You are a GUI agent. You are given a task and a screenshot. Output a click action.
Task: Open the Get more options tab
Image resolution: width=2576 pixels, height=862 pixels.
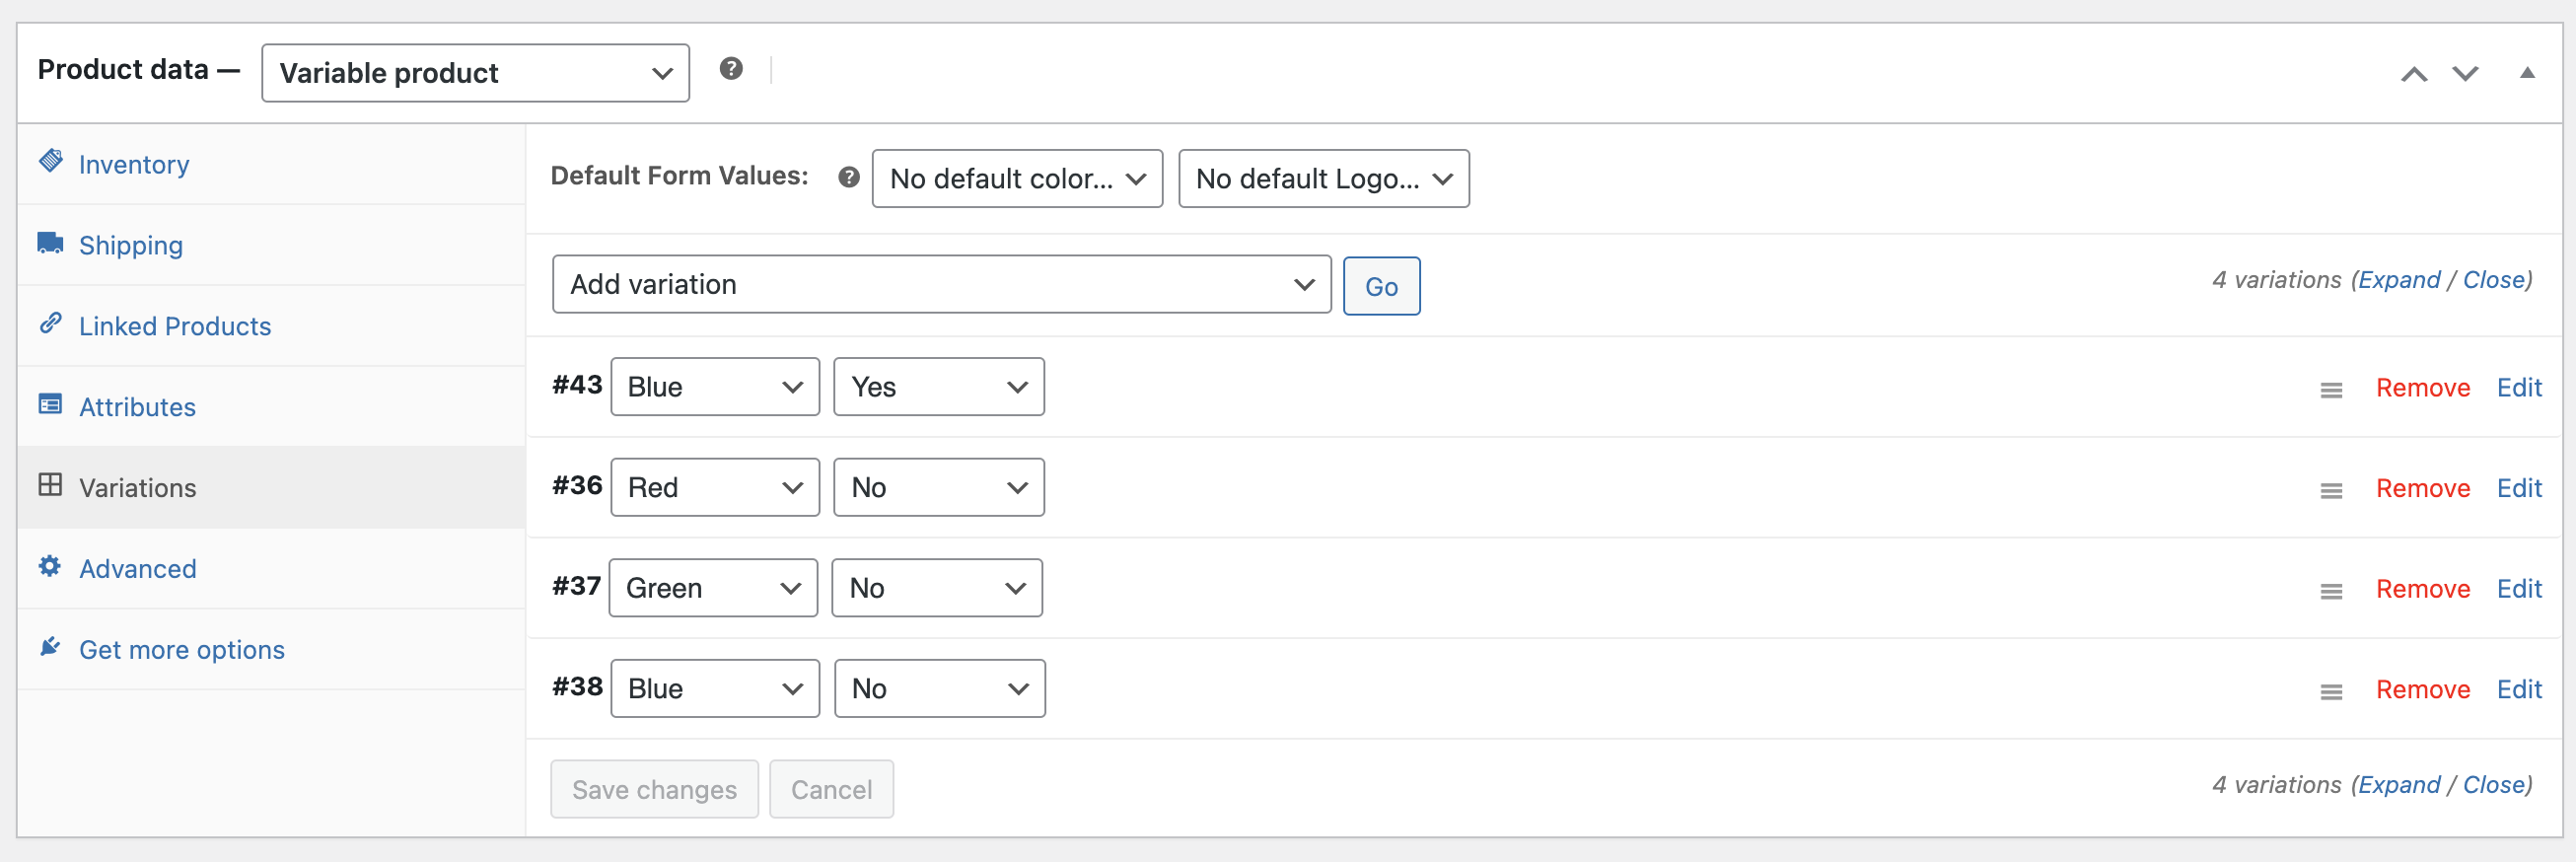[271, 650]
